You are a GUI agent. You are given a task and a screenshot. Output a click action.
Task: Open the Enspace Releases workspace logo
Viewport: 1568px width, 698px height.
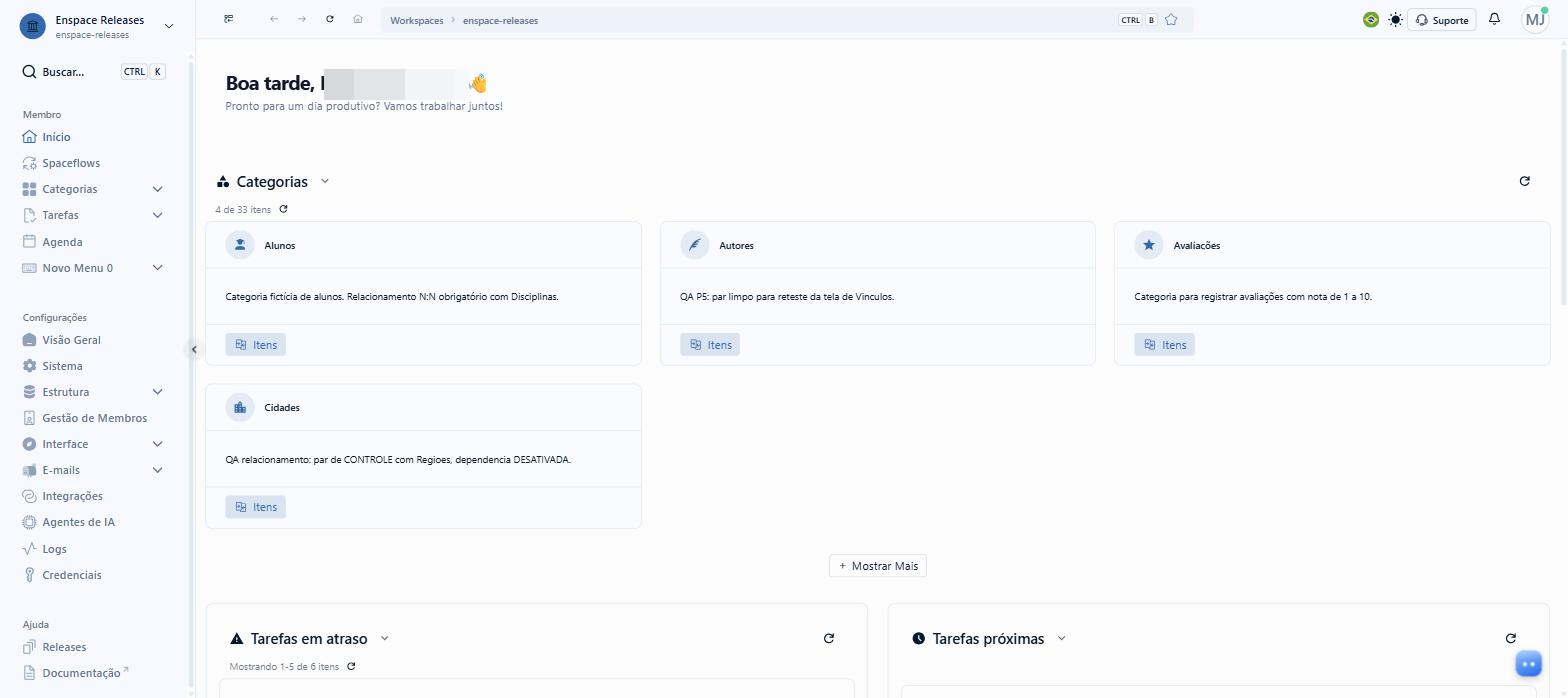pyautogui.click(x=33, y=26)
